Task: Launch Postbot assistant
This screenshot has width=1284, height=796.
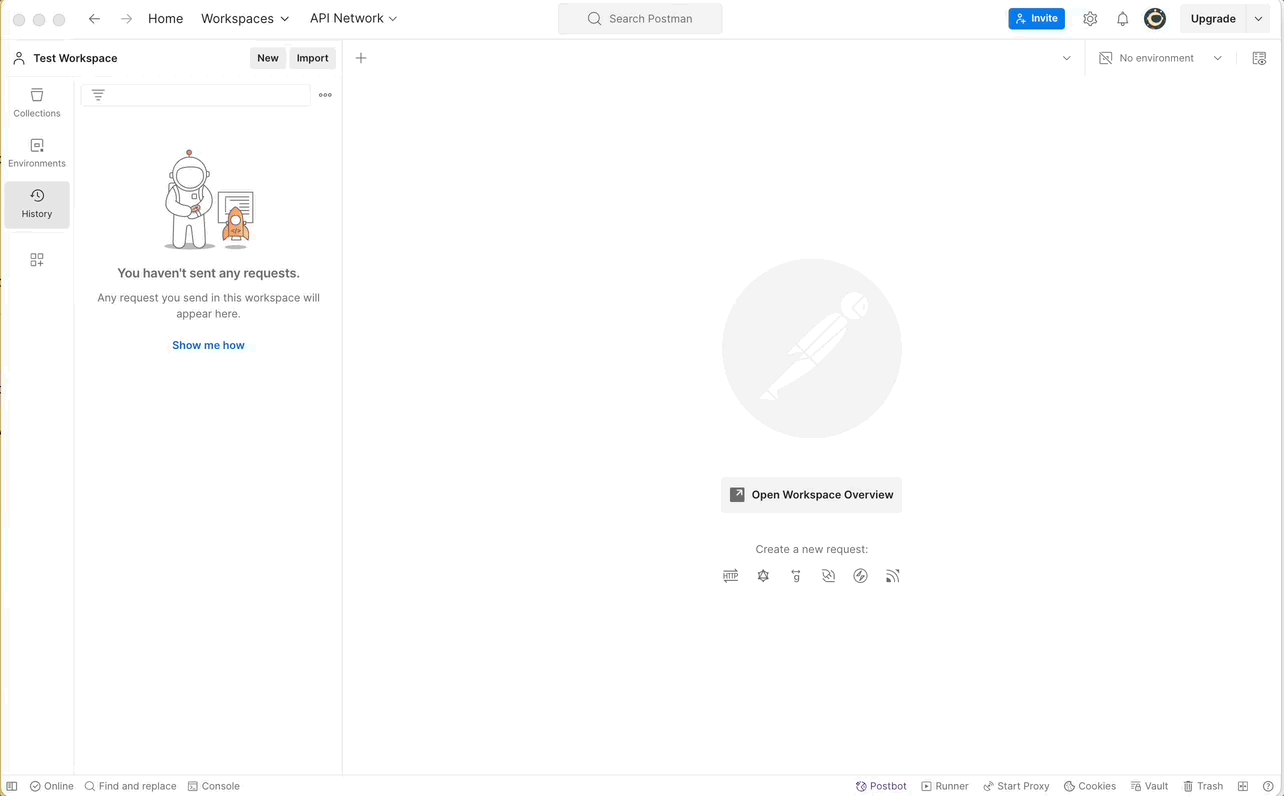Action: (881, 786)
